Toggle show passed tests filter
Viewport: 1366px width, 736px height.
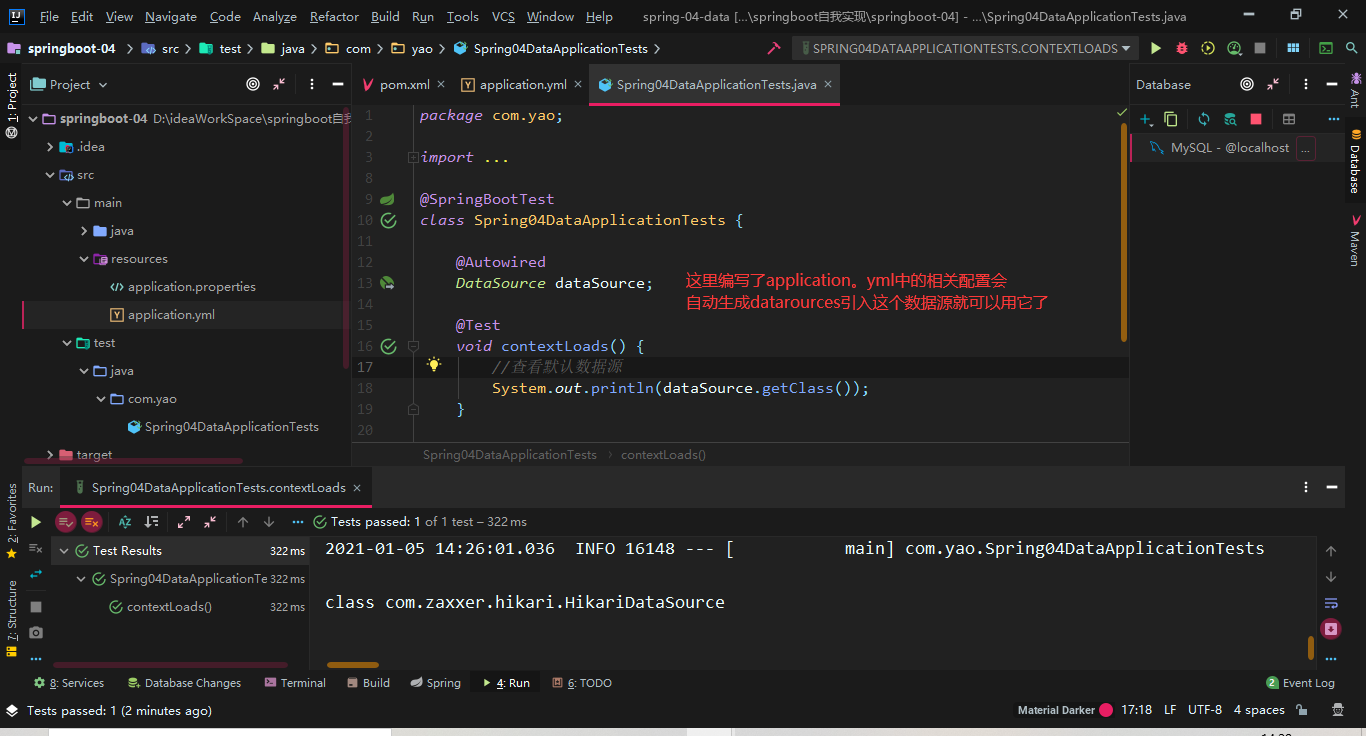(x=66, y=522)
